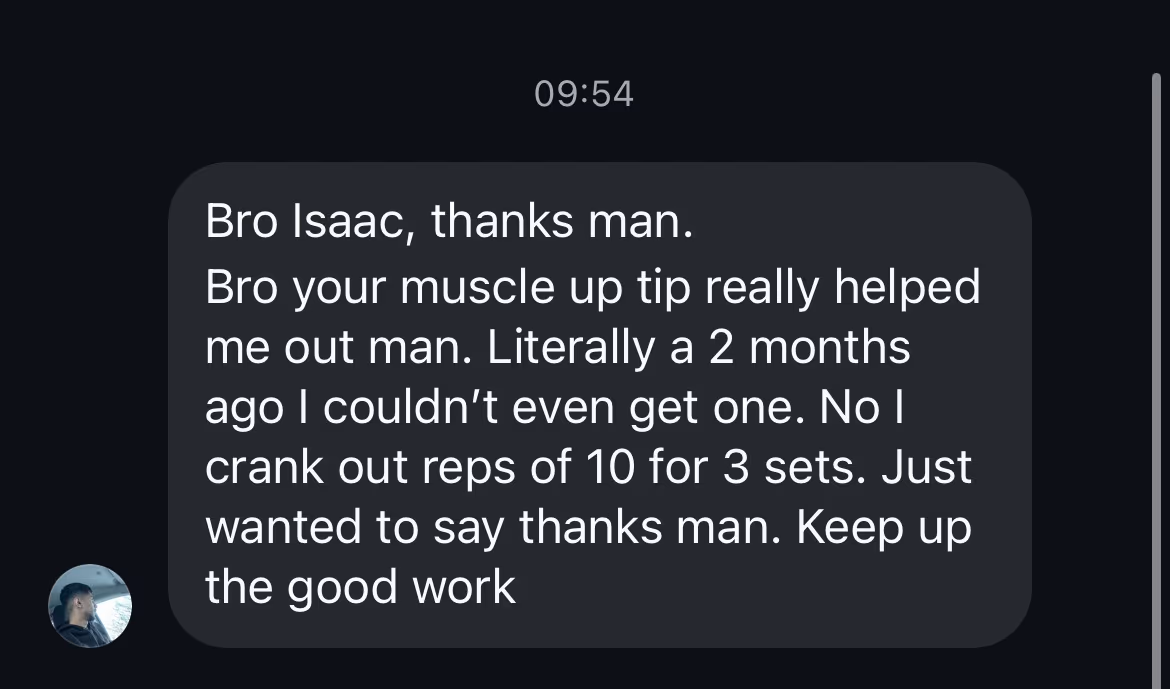Click "thanks man." on the first line
The image size is (1170, 689).
click(x=562, y=221)
